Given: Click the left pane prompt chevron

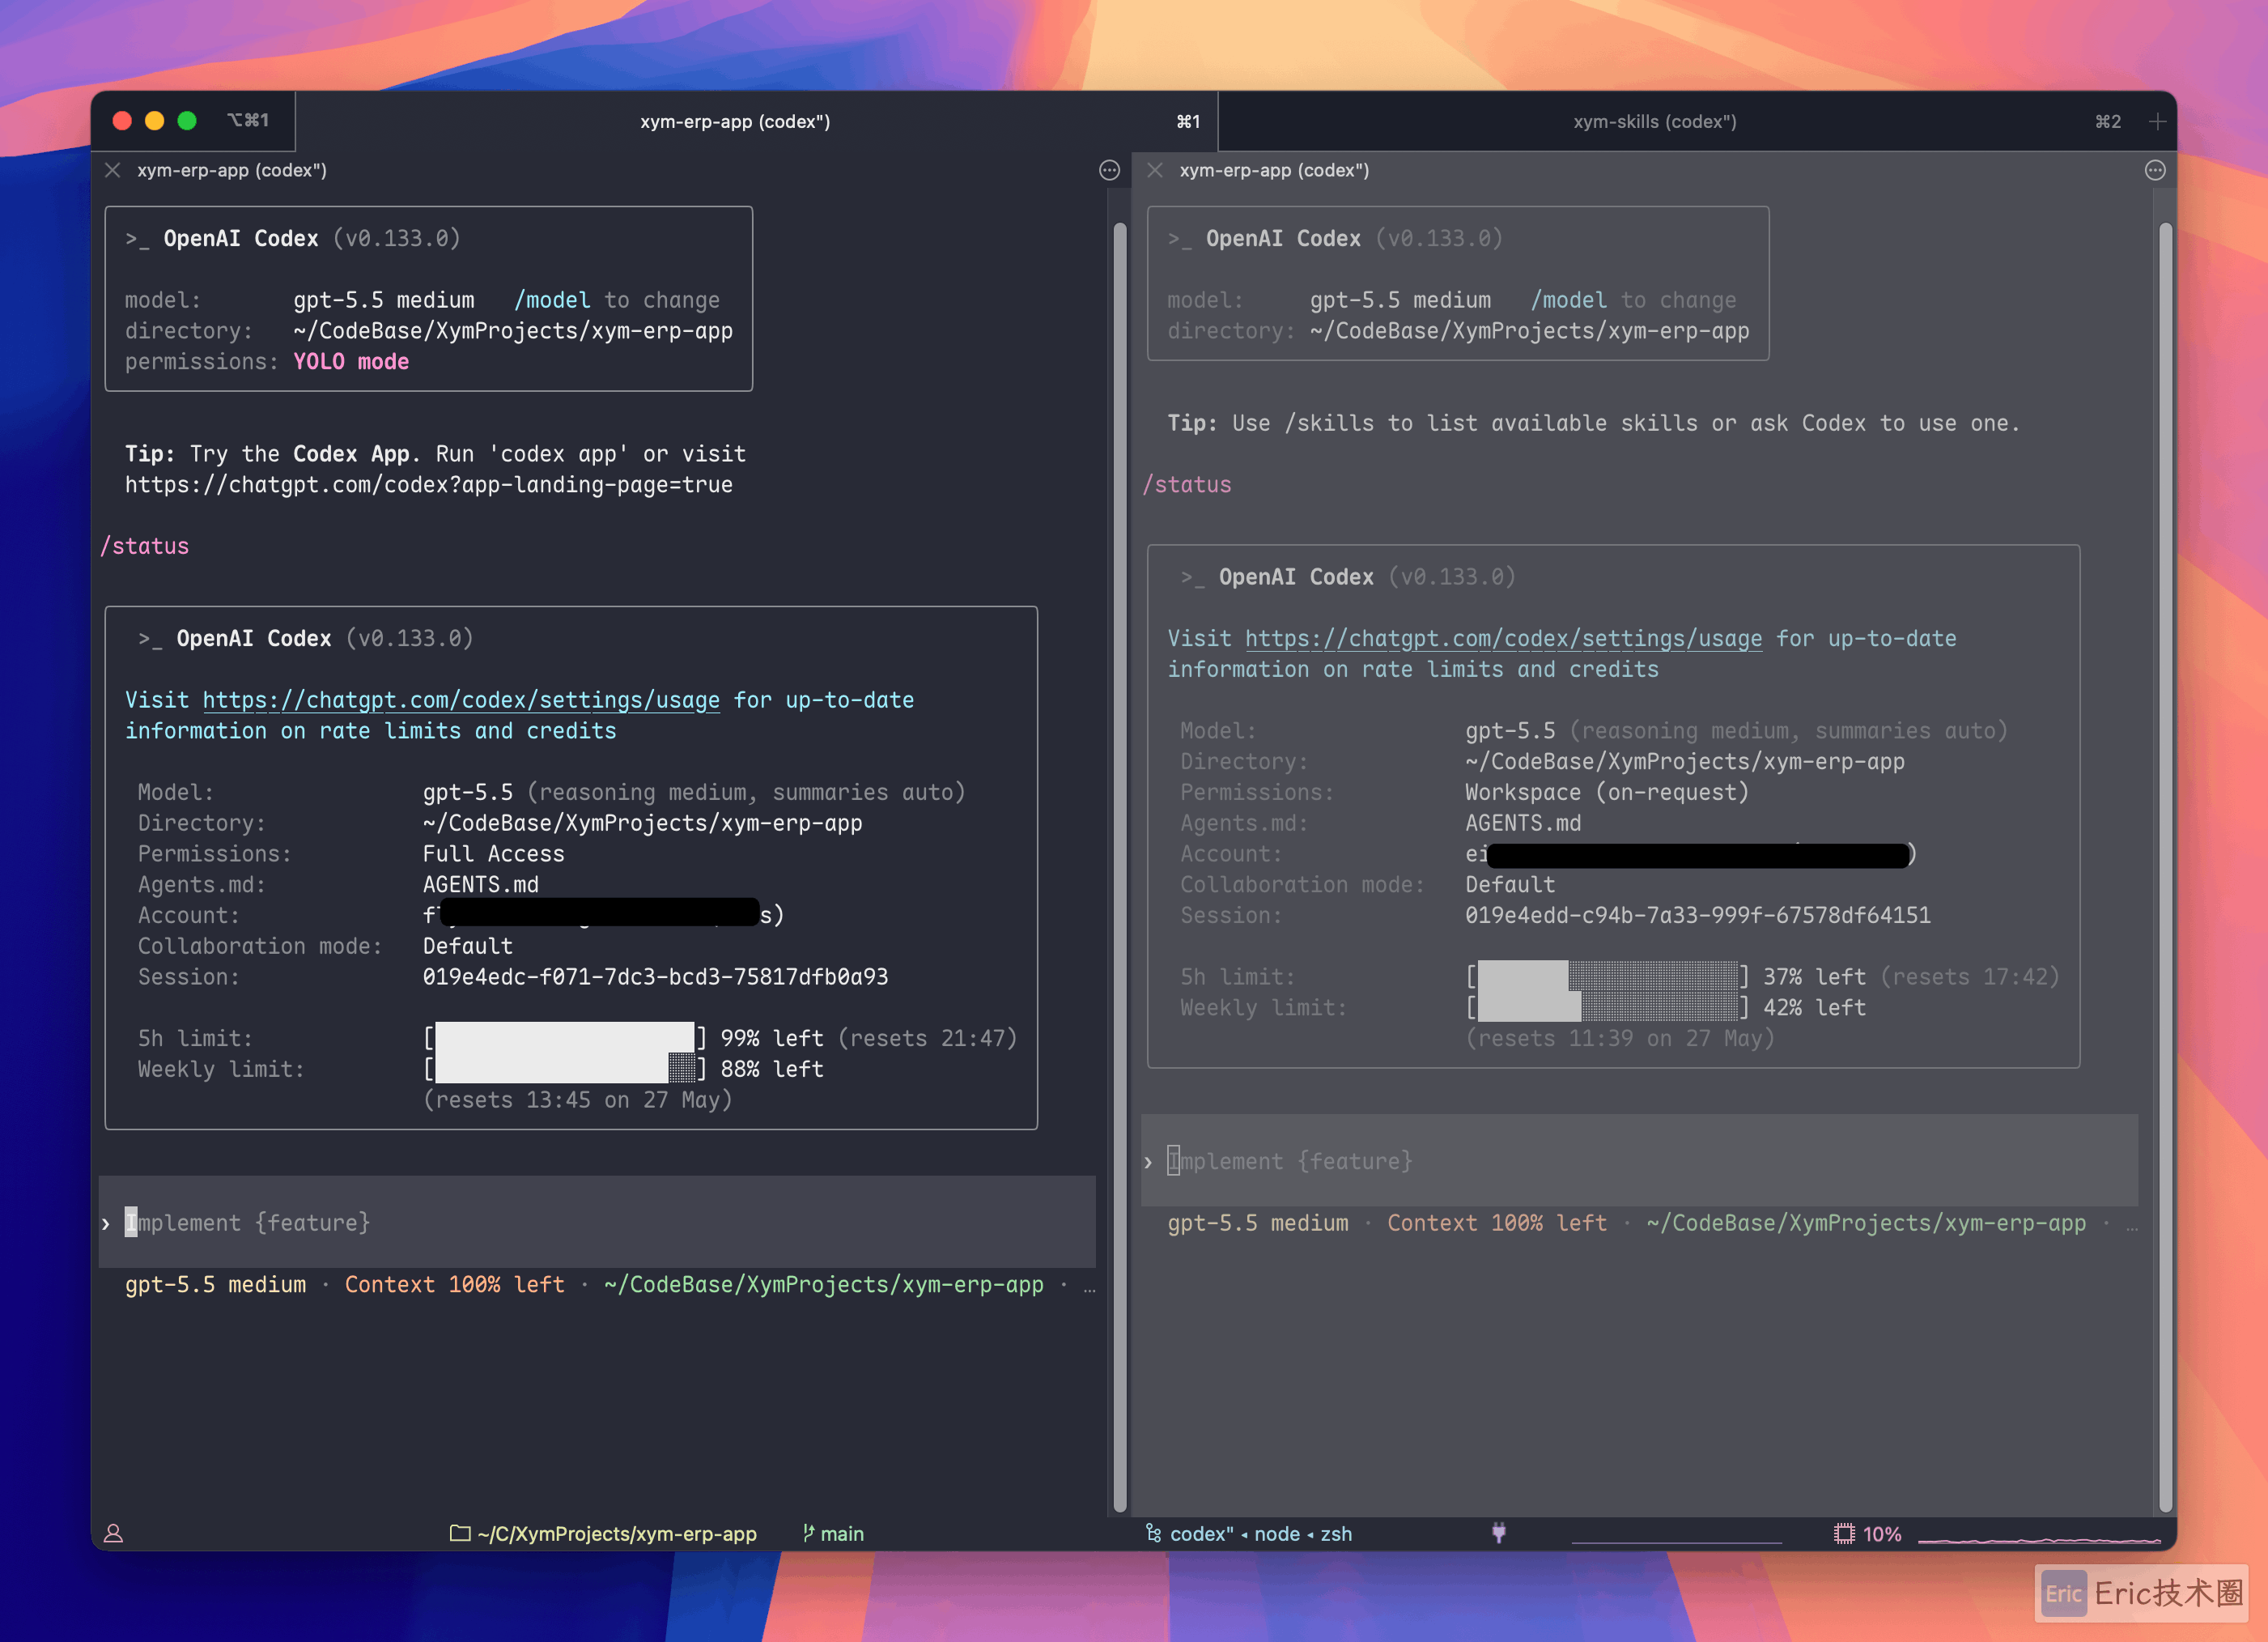Looking at the screenshot, I should (106, 1223).
